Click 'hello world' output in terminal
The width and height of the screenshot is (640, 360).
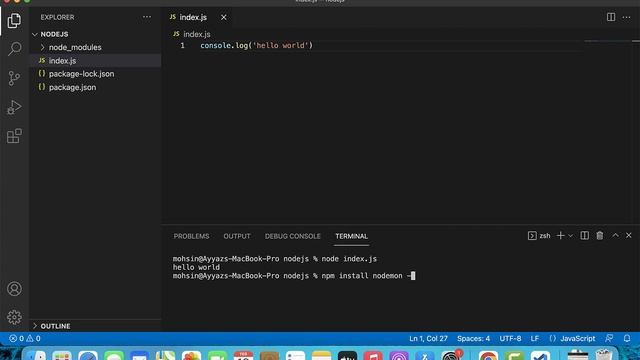pos(196,267)
